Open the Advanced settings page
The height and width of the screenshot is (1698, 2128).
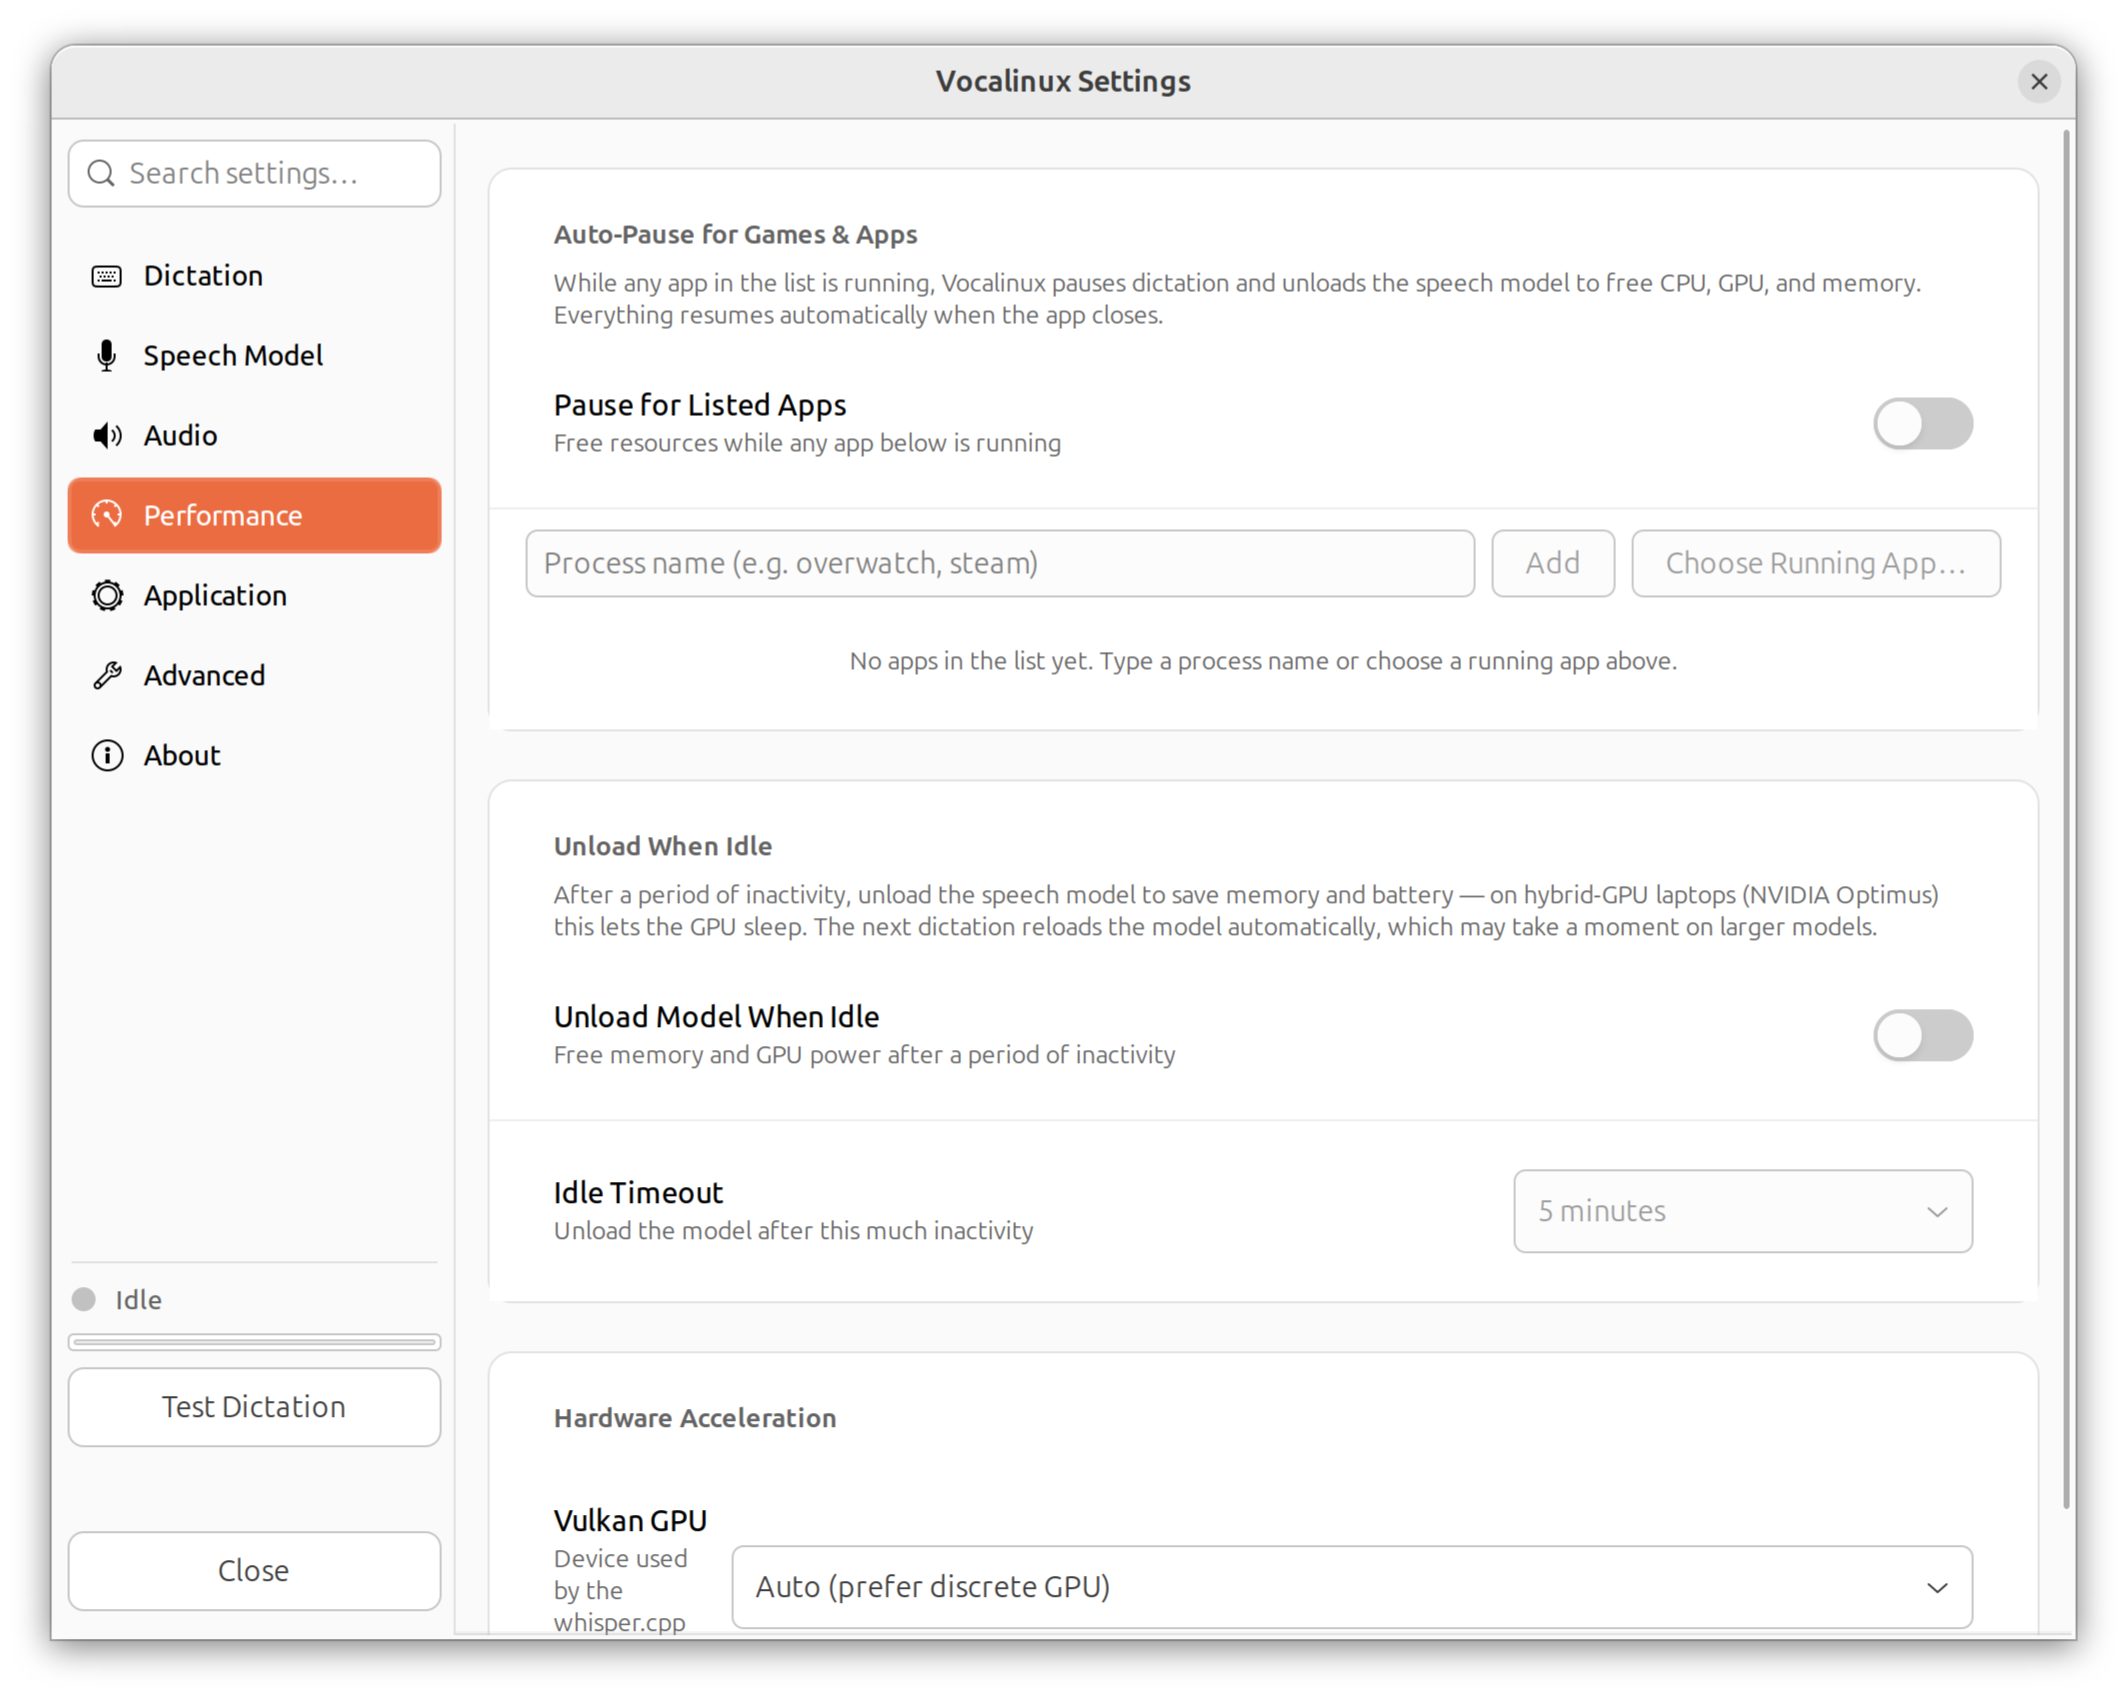(254, 676)
